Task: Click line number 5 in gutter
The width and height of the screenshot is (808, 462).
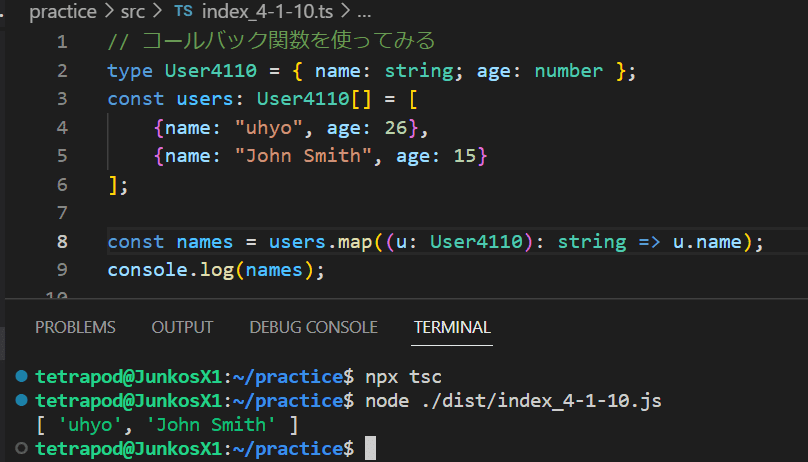Action: tap(62, 156)
